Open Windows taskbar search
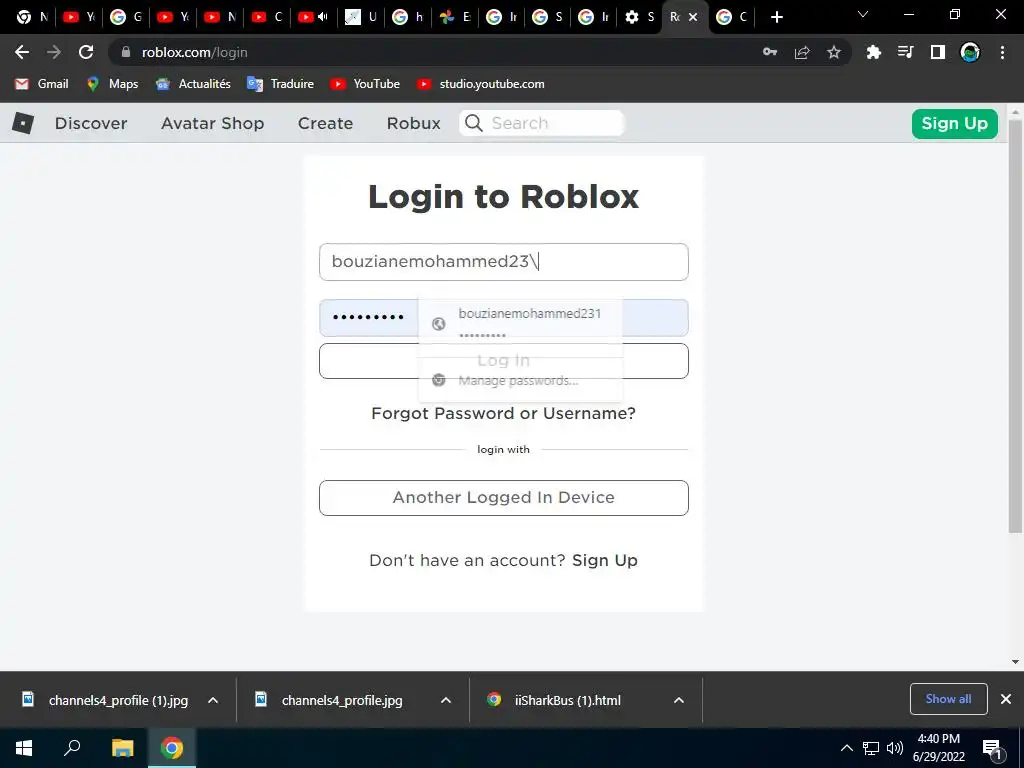The width and height of the screenshot is (1024, 768). click(x=72, y=748)
